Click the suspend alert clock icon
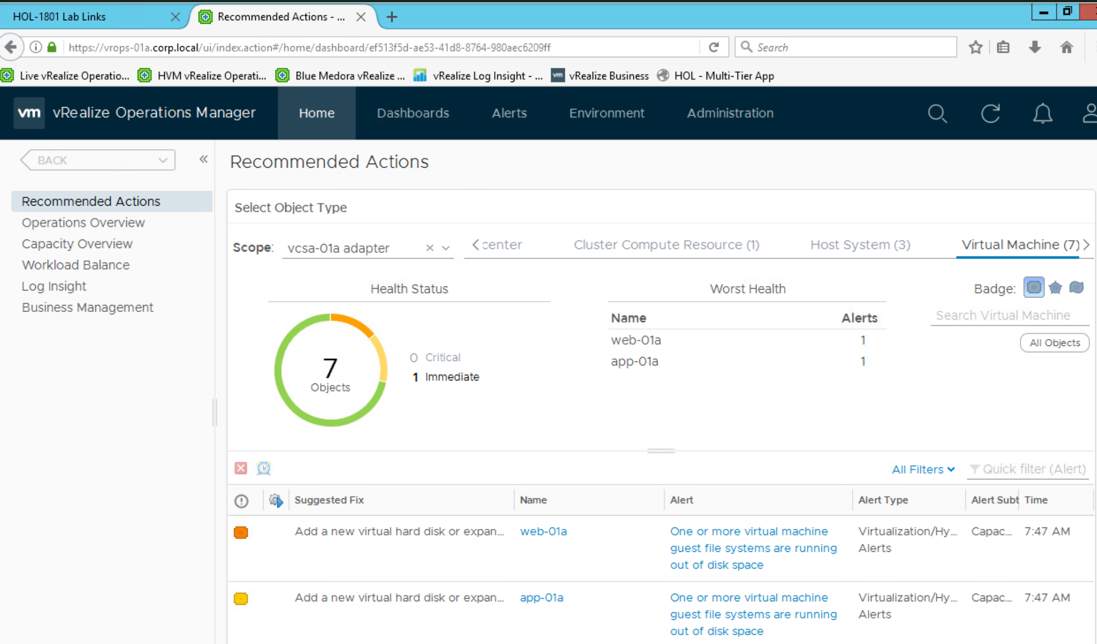Image resolution: width=1097 pixels, height=644 pixels. [x=264, y=468]
